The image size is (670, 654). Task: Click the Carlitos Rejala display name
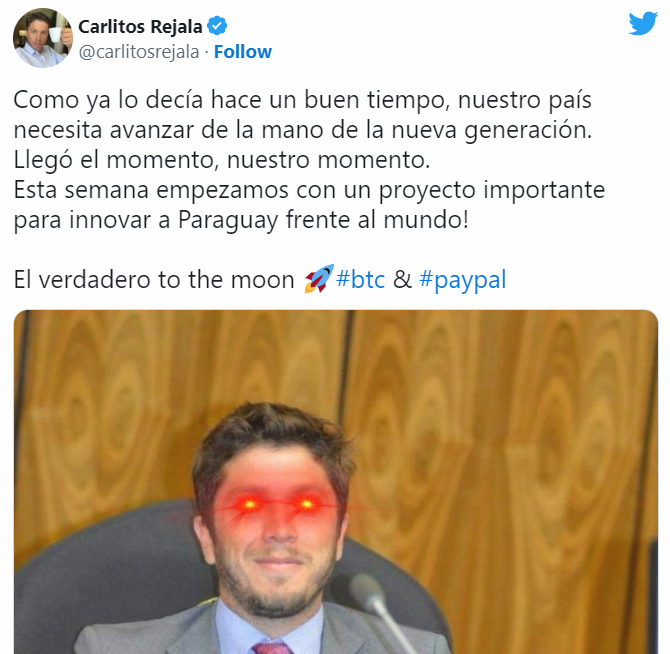tap(140, 26)
